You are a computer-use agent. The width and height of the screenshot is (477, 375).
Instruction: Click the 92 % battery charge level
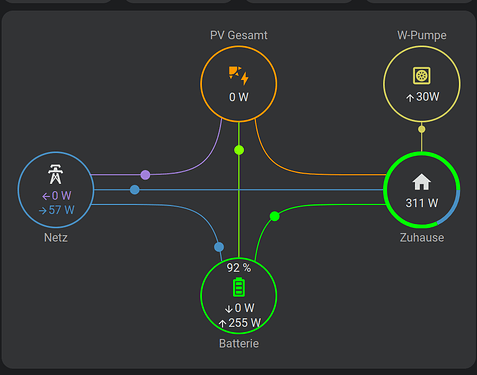[x=239, y=268]
